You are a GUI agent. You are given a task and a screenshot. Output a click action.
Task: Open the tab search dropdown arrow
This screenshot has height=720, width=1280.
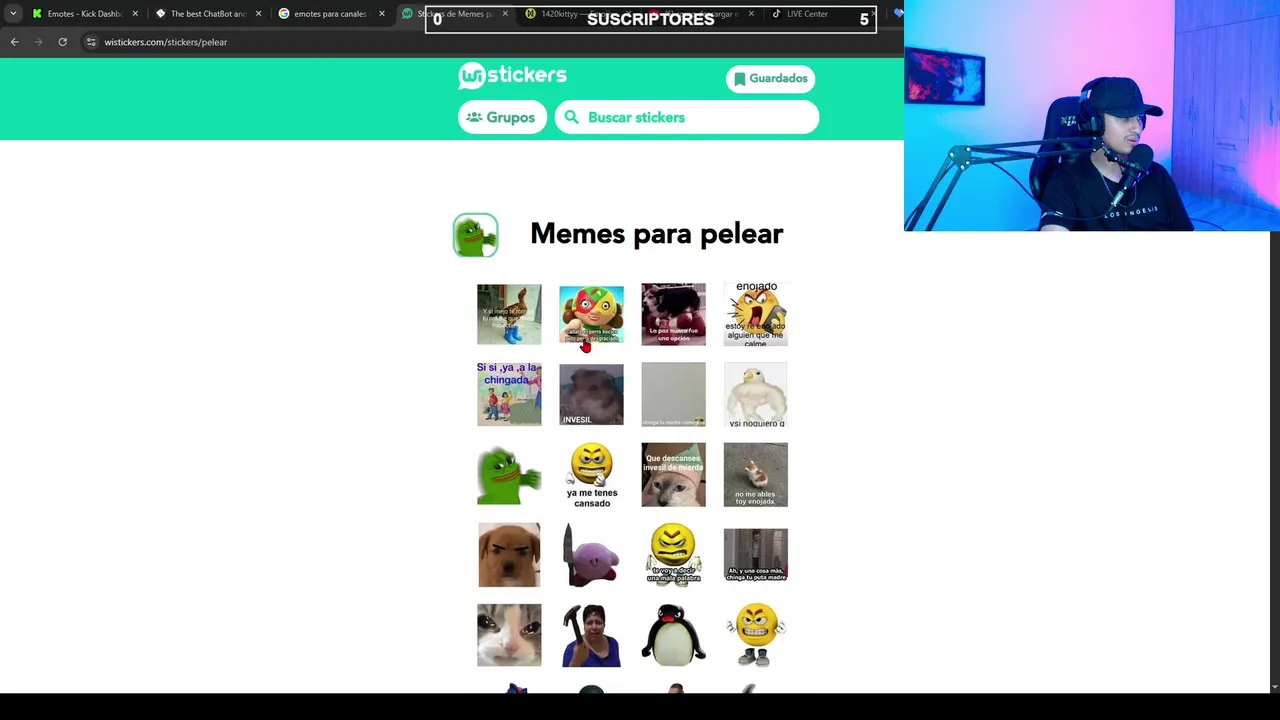point(12,14)
